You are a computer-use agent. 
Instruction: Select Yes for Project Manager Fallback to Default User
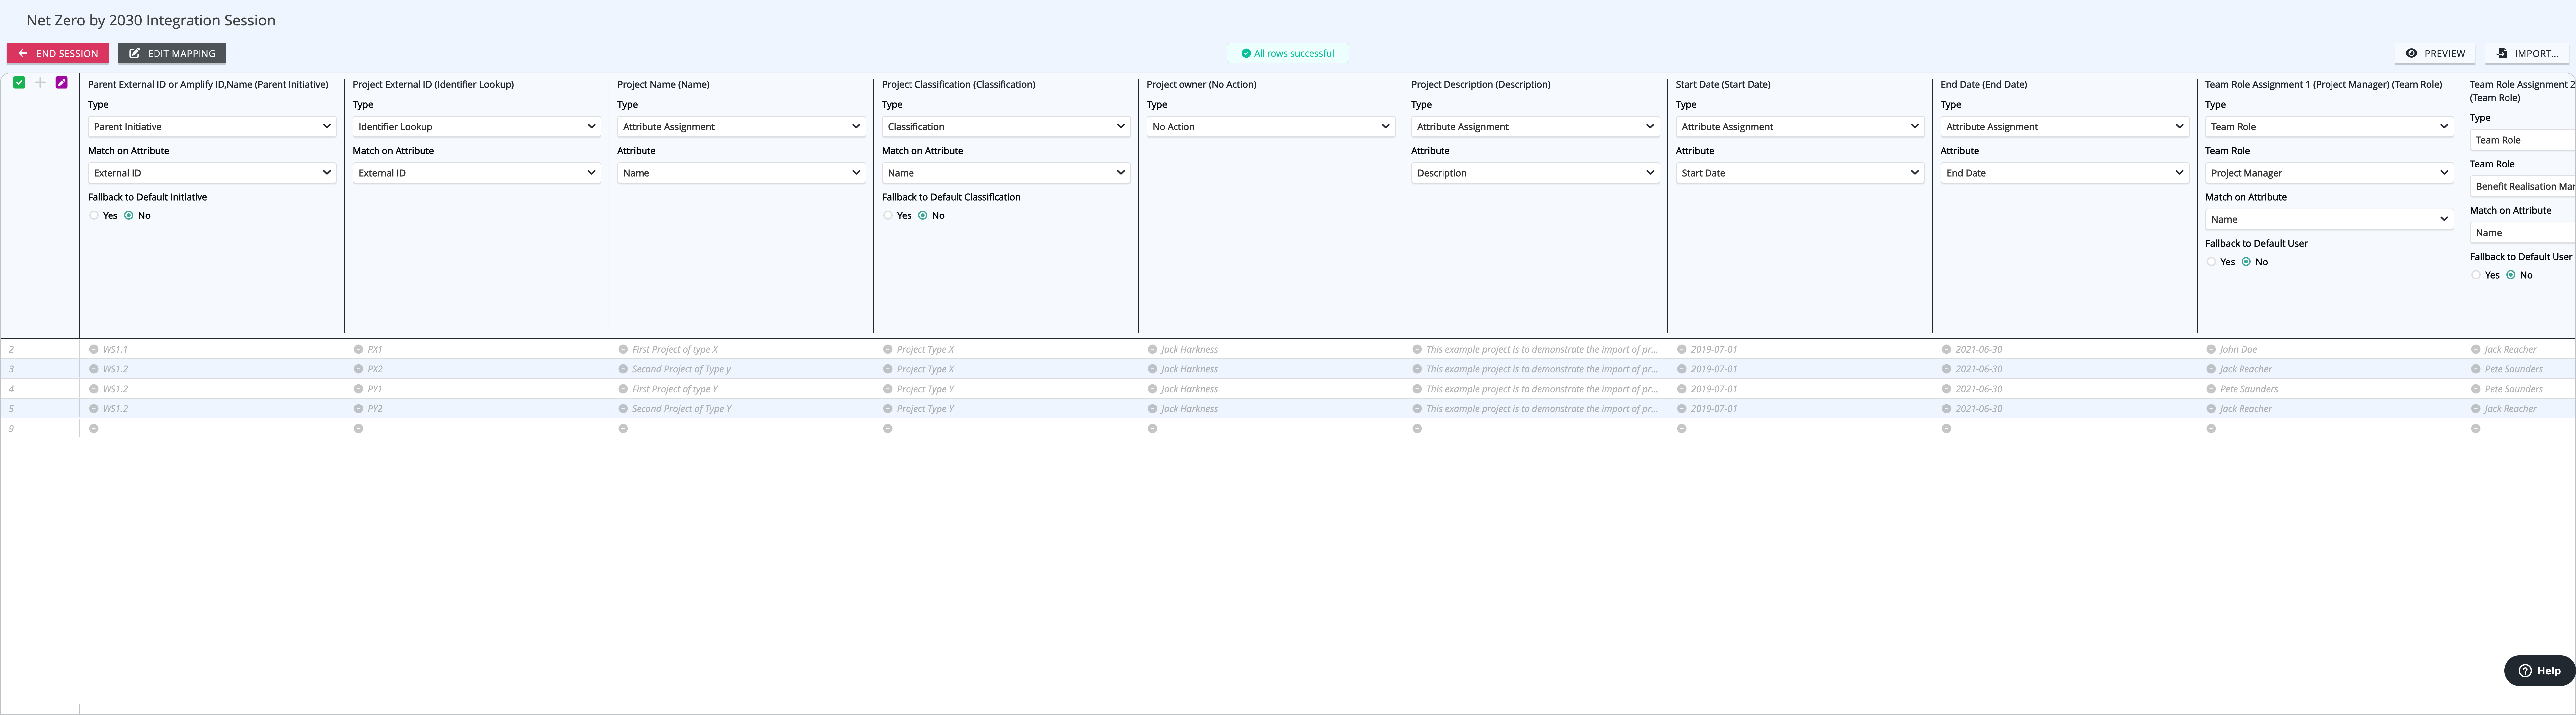coord(2211,262)
